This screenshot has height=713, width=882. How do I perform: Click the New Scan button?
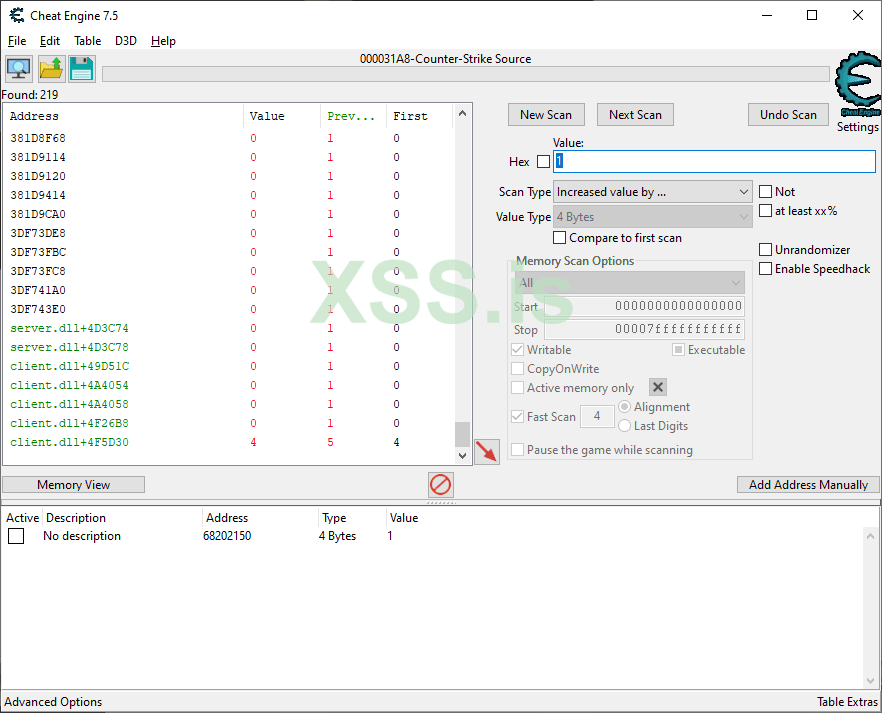point(546,115)
